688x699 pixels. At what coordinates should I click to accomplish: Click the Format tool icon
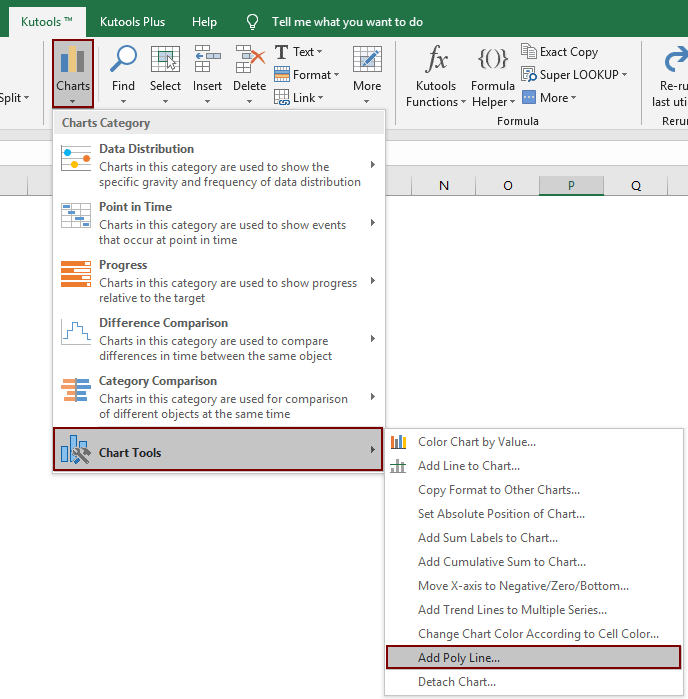click(x=282, y=74)
